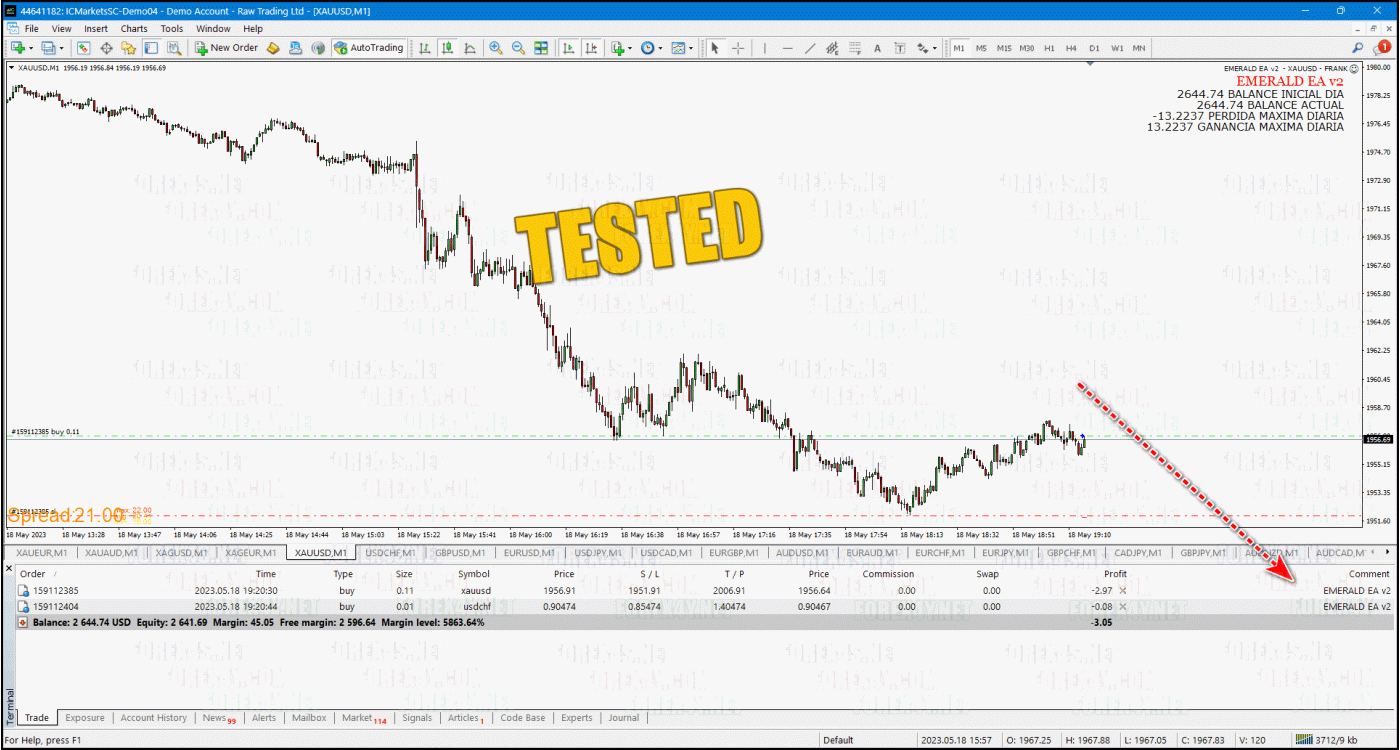1400x750 pixels.
Task: Expand the indicators list dropdown arrow
Action: point(628,48)
